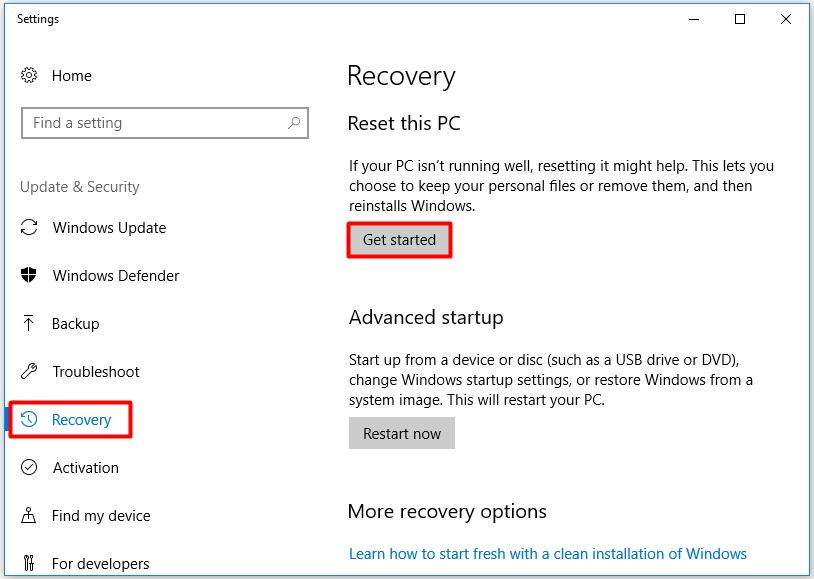
Task: Select Troubleshoot in the sidebar
Action: [96, 372]
